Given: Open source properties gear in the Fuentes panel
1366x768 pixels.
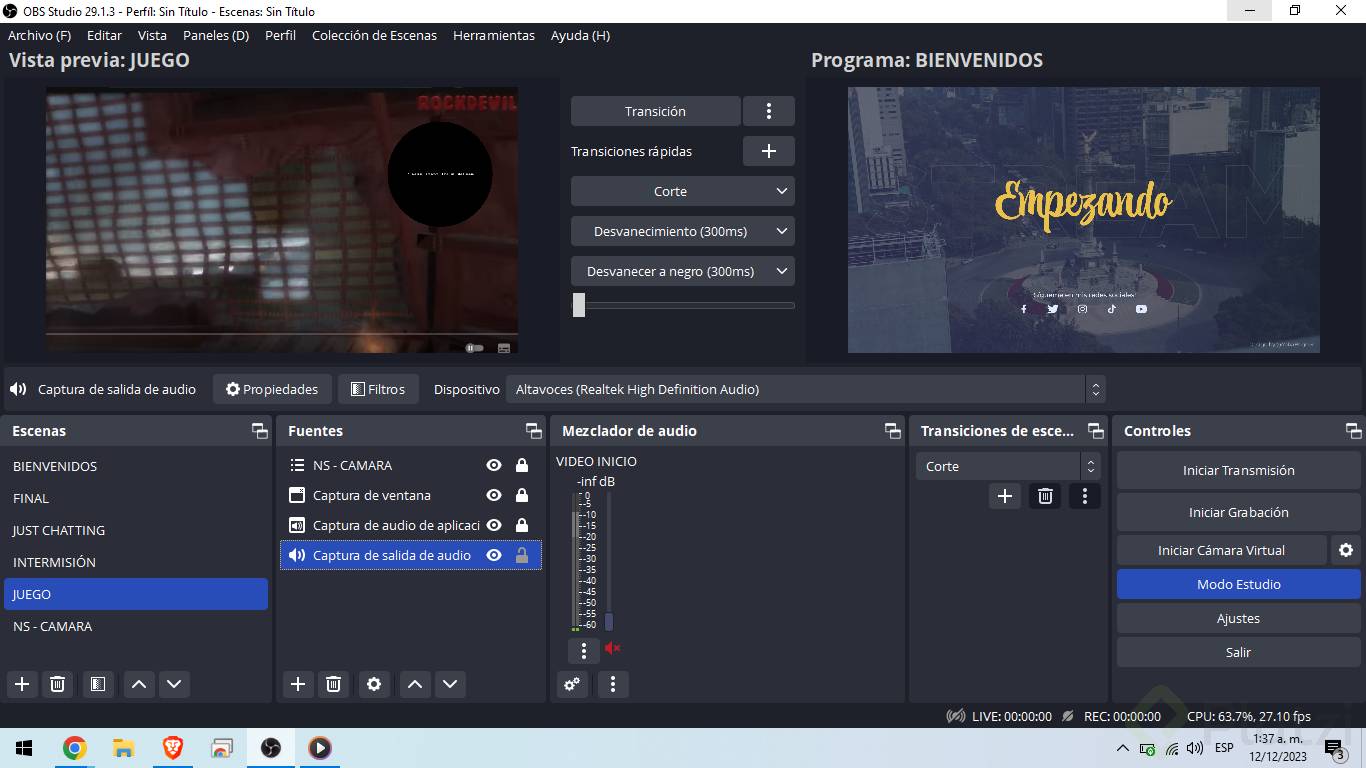Looking at the screenshot, I should tap(374, 684).
